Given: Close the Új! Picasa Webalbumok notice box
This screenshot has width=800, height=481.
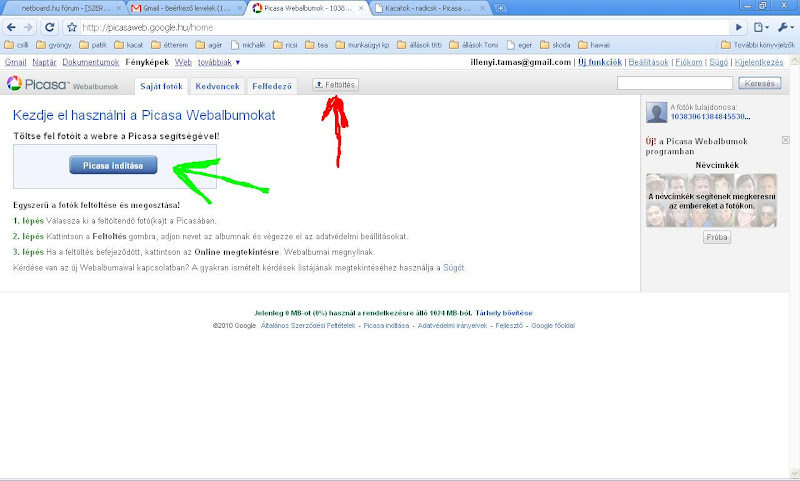Looking at the screenshot, I should 785,140.
